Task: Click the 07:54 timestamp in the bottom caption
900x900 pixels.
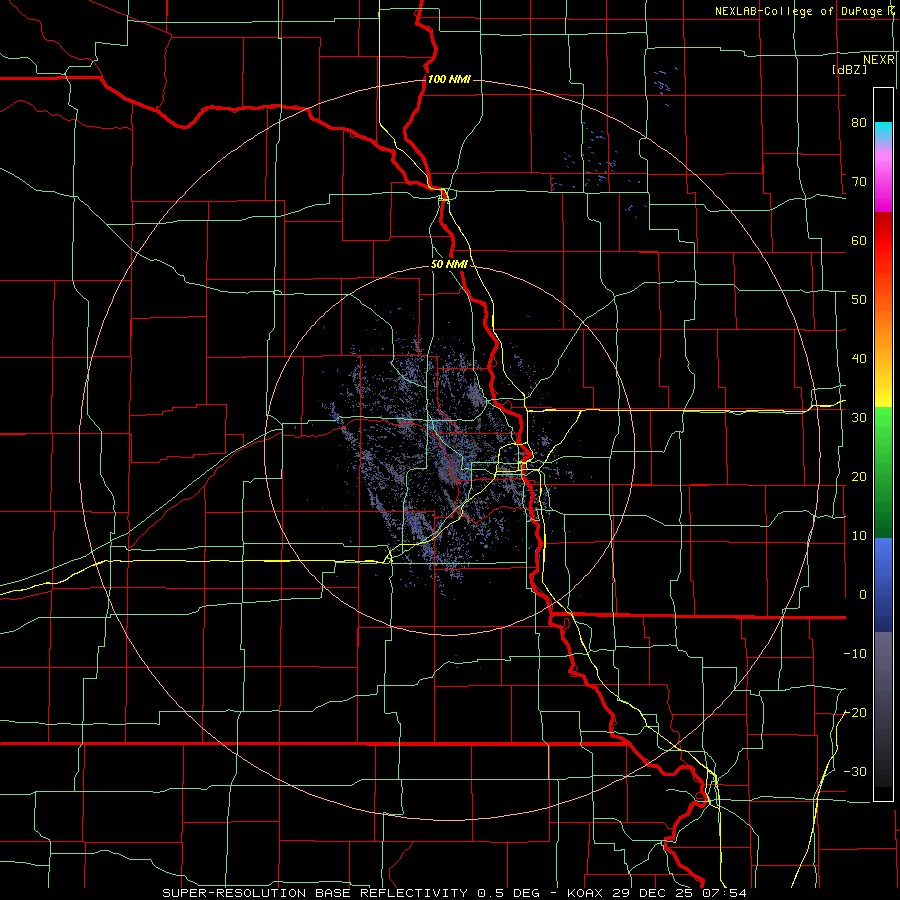Action: pyautogui.click(x=726, y=893)
